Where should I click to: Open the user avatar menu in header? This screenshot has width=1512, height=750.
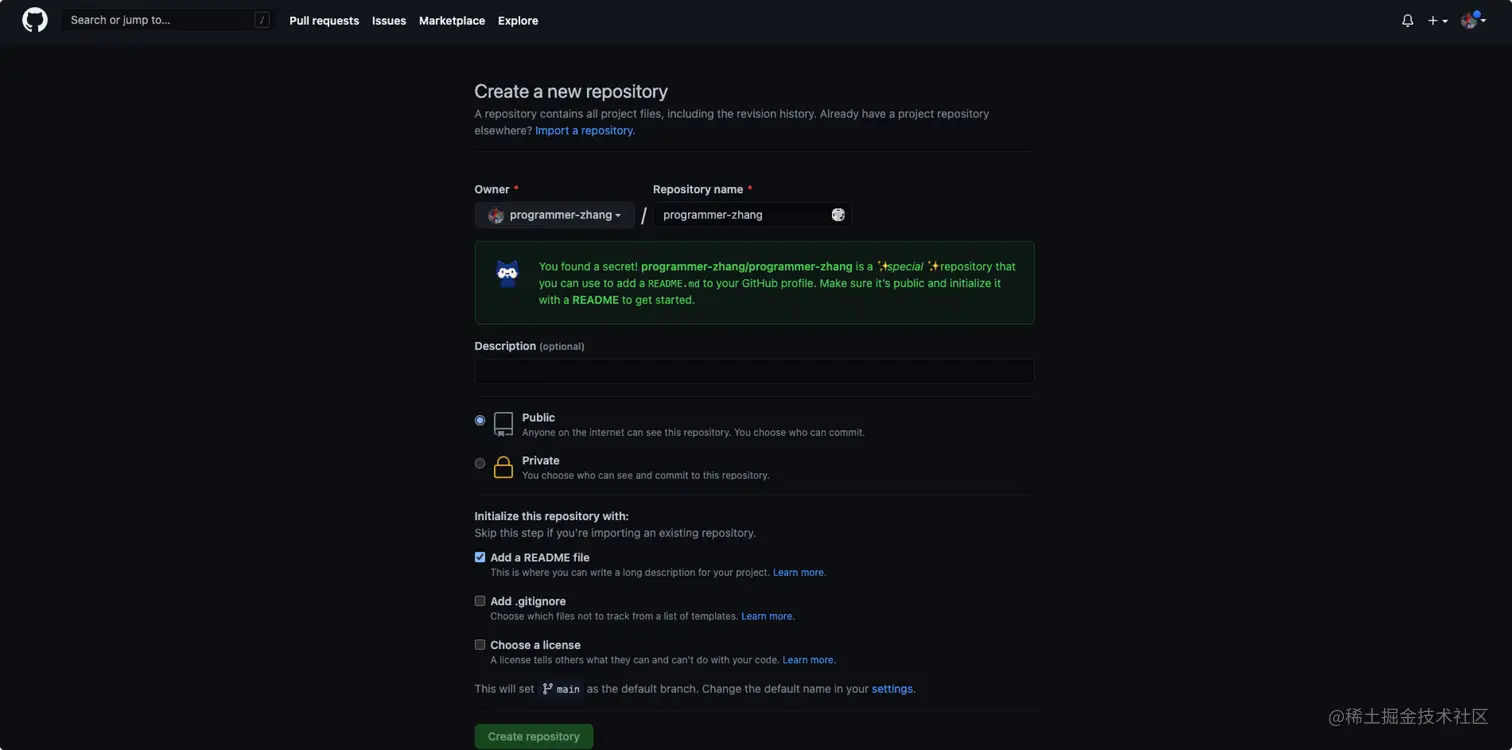coord(1473,20)
